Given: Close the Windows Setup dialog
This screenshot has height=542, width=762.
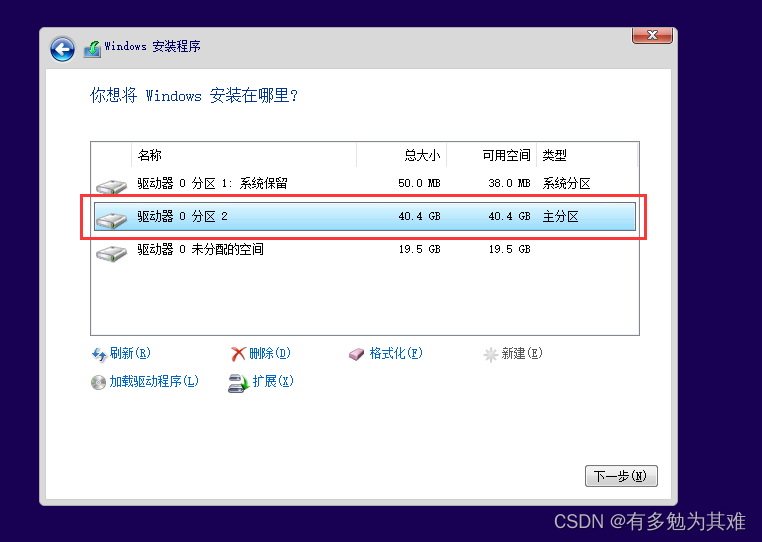Looking at the screenshot, I should click(652, 35).
